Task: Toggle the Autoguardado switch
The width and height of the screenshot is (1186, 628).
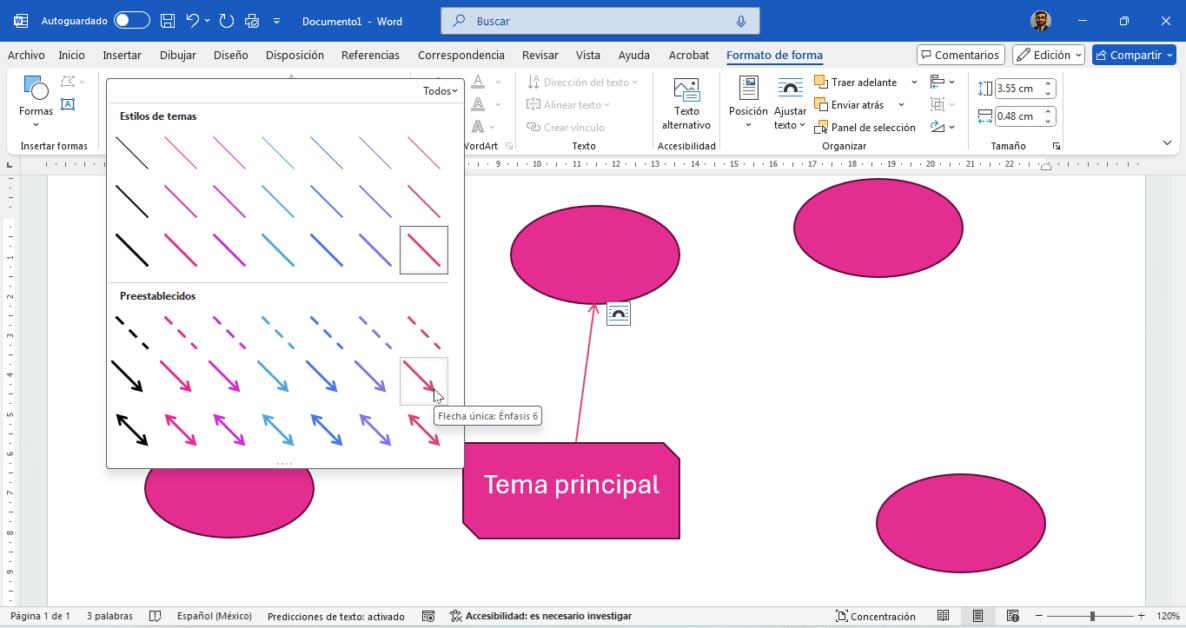Action: point(131,21)
